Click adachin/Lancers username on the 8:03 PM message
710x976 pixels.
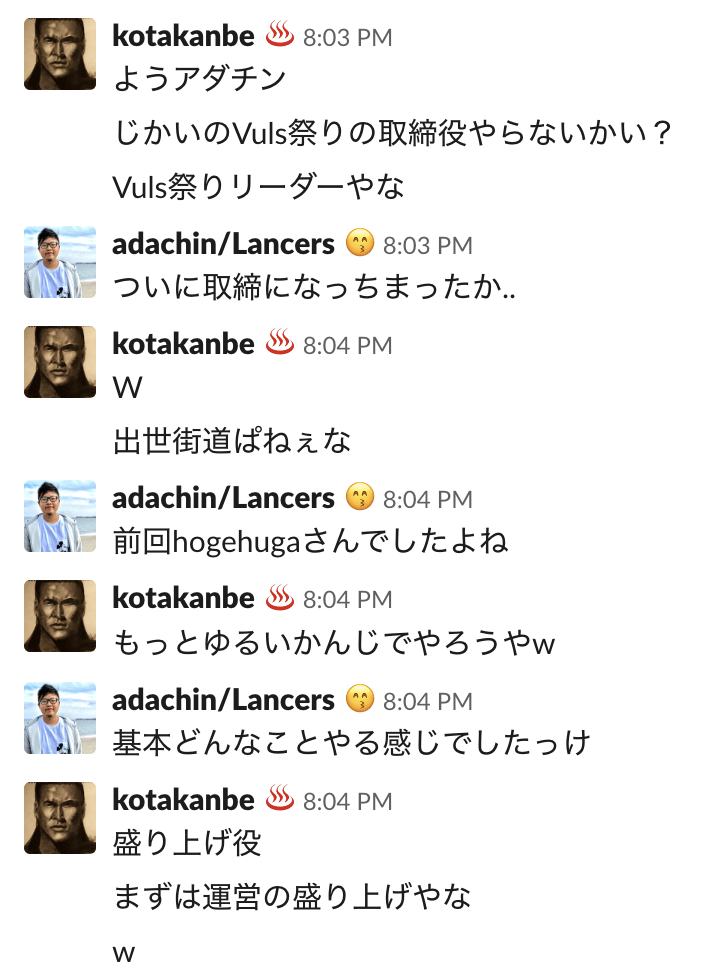tap(223, 244)
